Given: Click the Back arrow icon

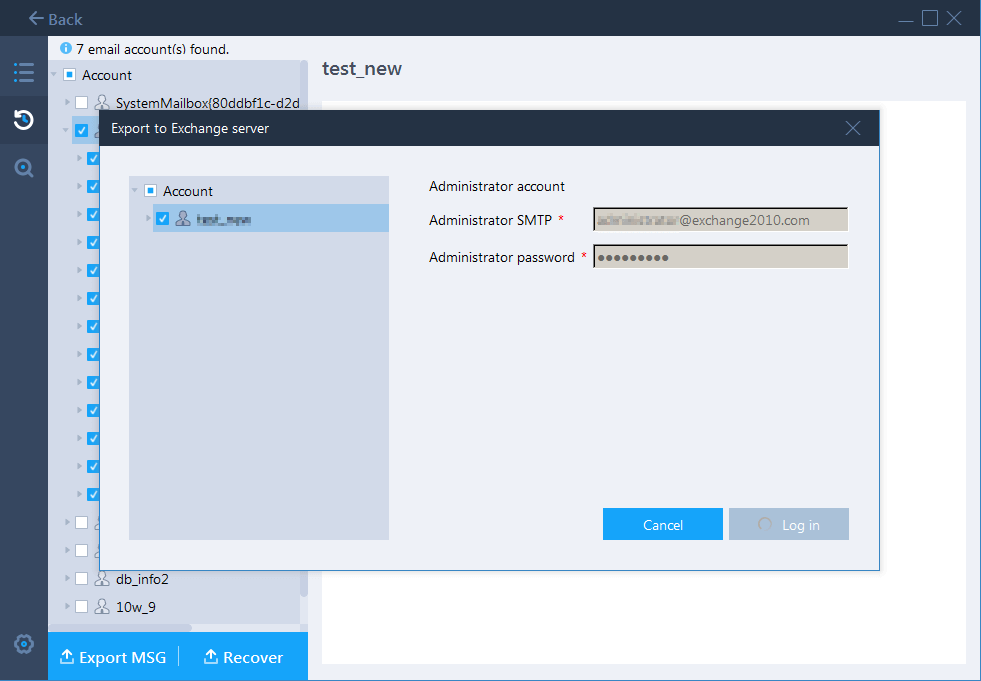Looking at the screenshot, I should tap(37, 19).
